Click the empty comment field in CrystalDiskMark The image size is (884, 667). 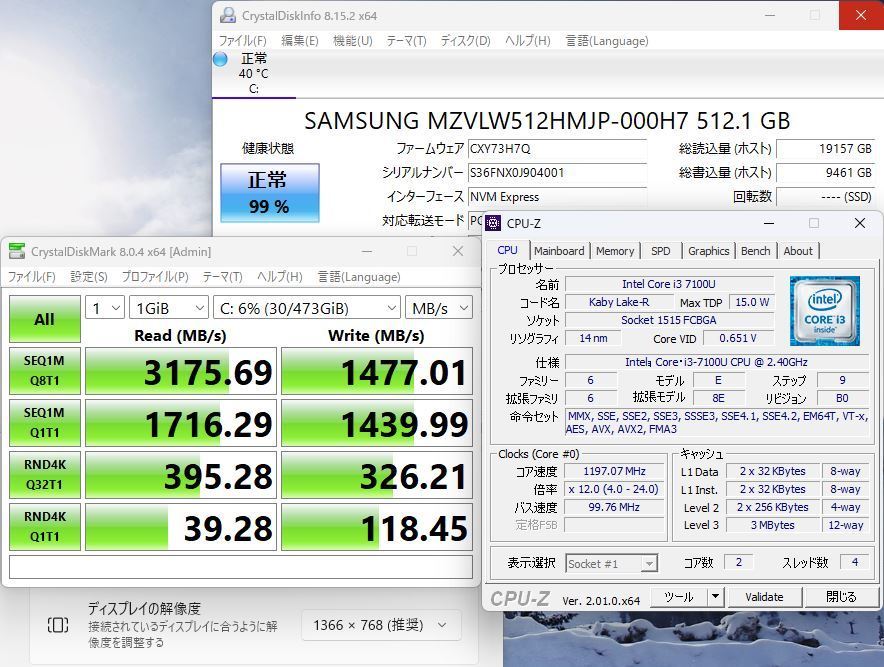click(x=241, y=567)
